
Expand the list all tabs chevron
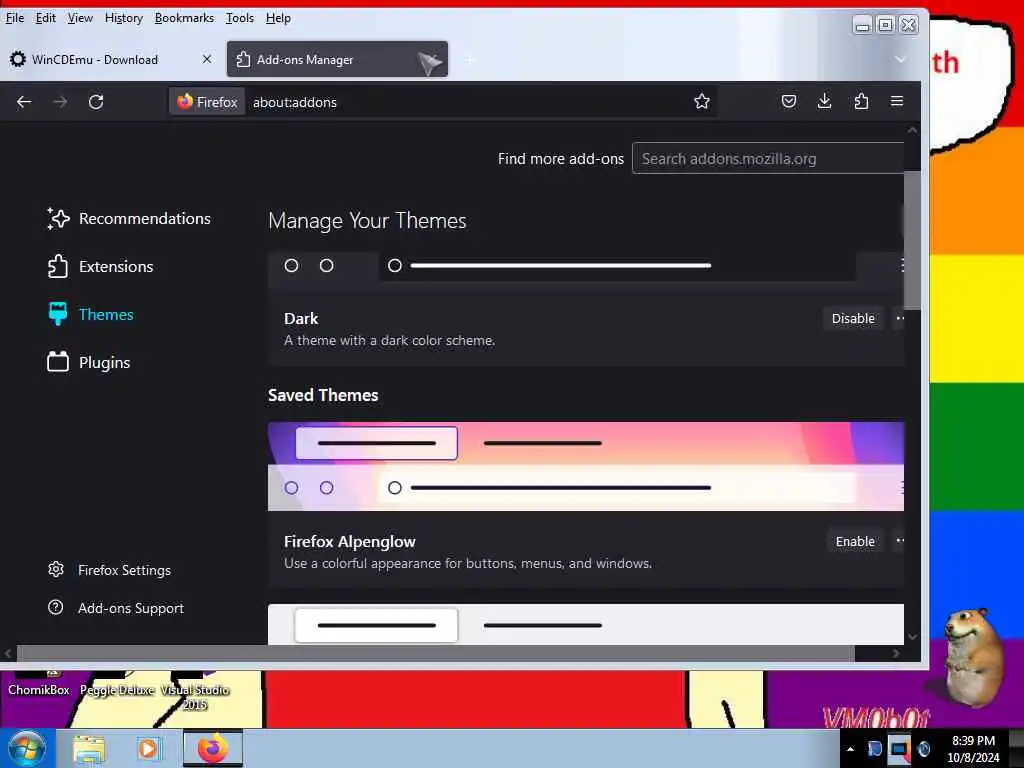(901, 59)
